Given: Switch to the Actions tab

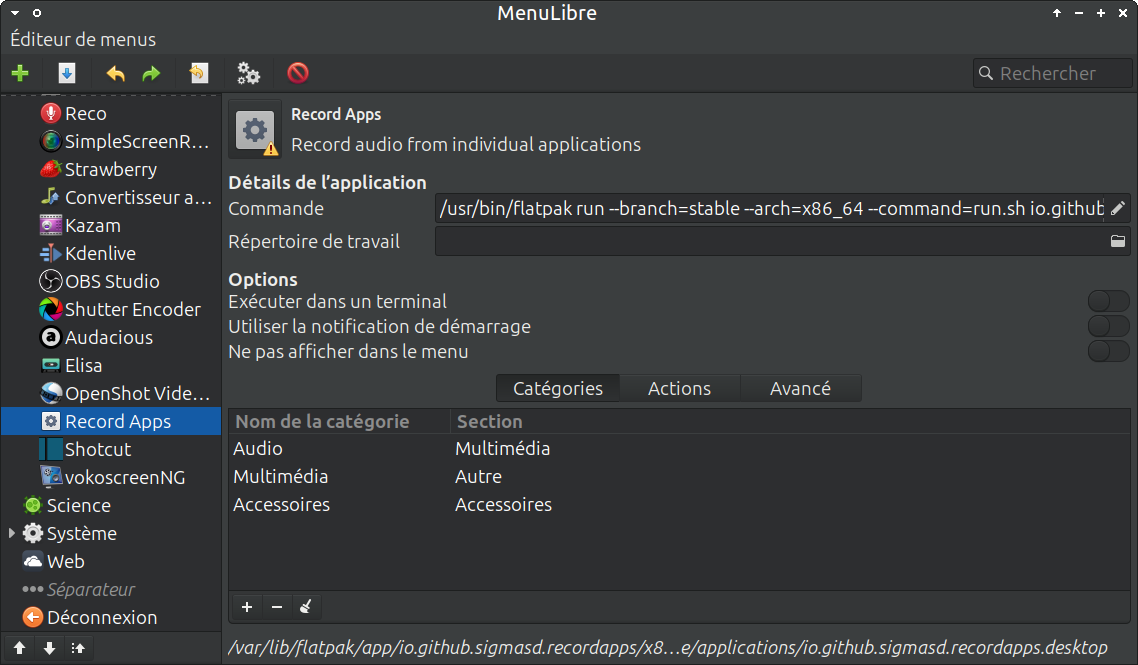Looking at the screenshot, I should tap(679, 388).
